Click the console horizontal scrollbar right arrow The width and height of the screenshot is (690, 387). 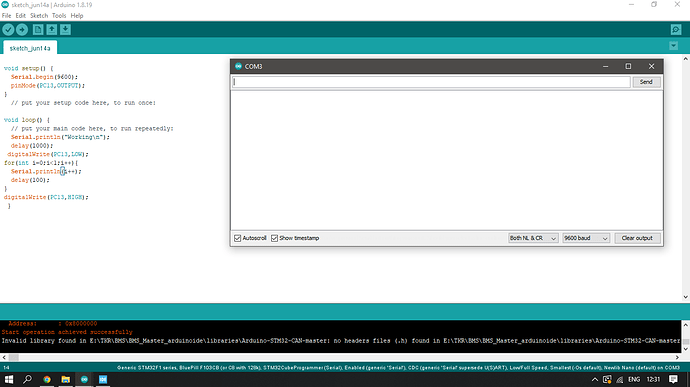pos(677,358)
